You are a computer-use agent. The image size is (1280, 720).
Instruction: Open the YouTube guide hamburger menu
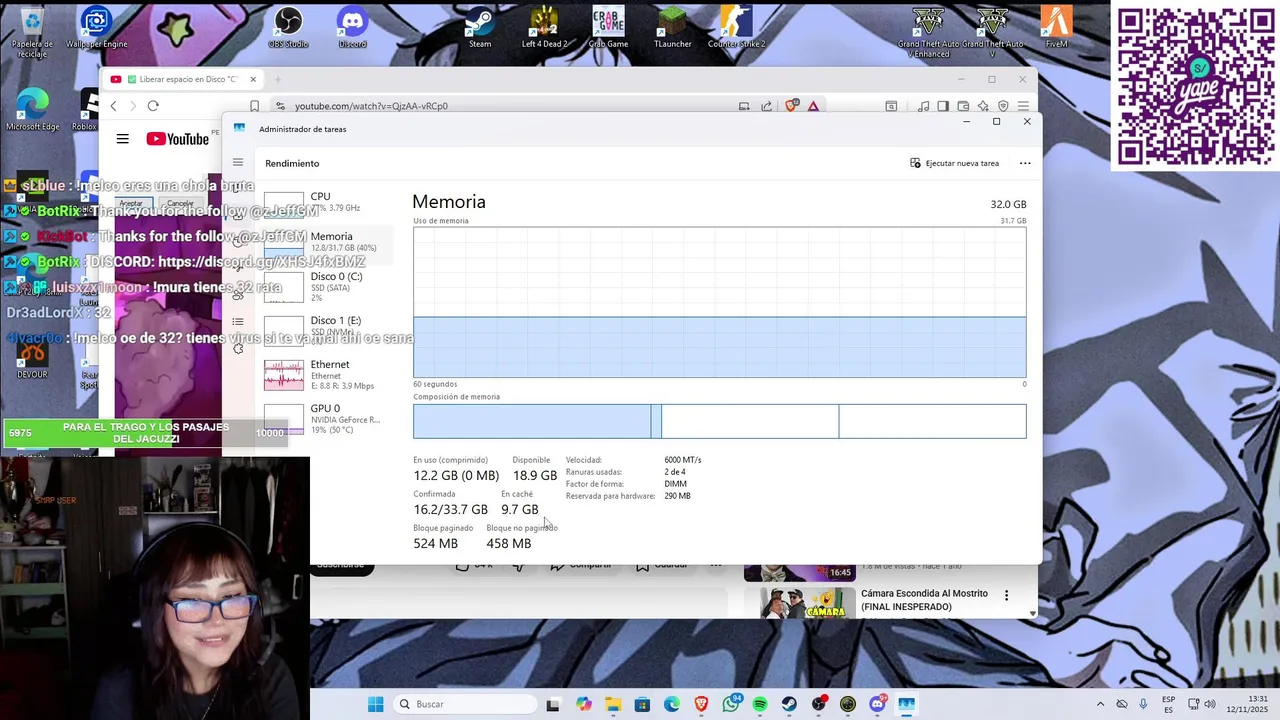[x=122, y=139]
